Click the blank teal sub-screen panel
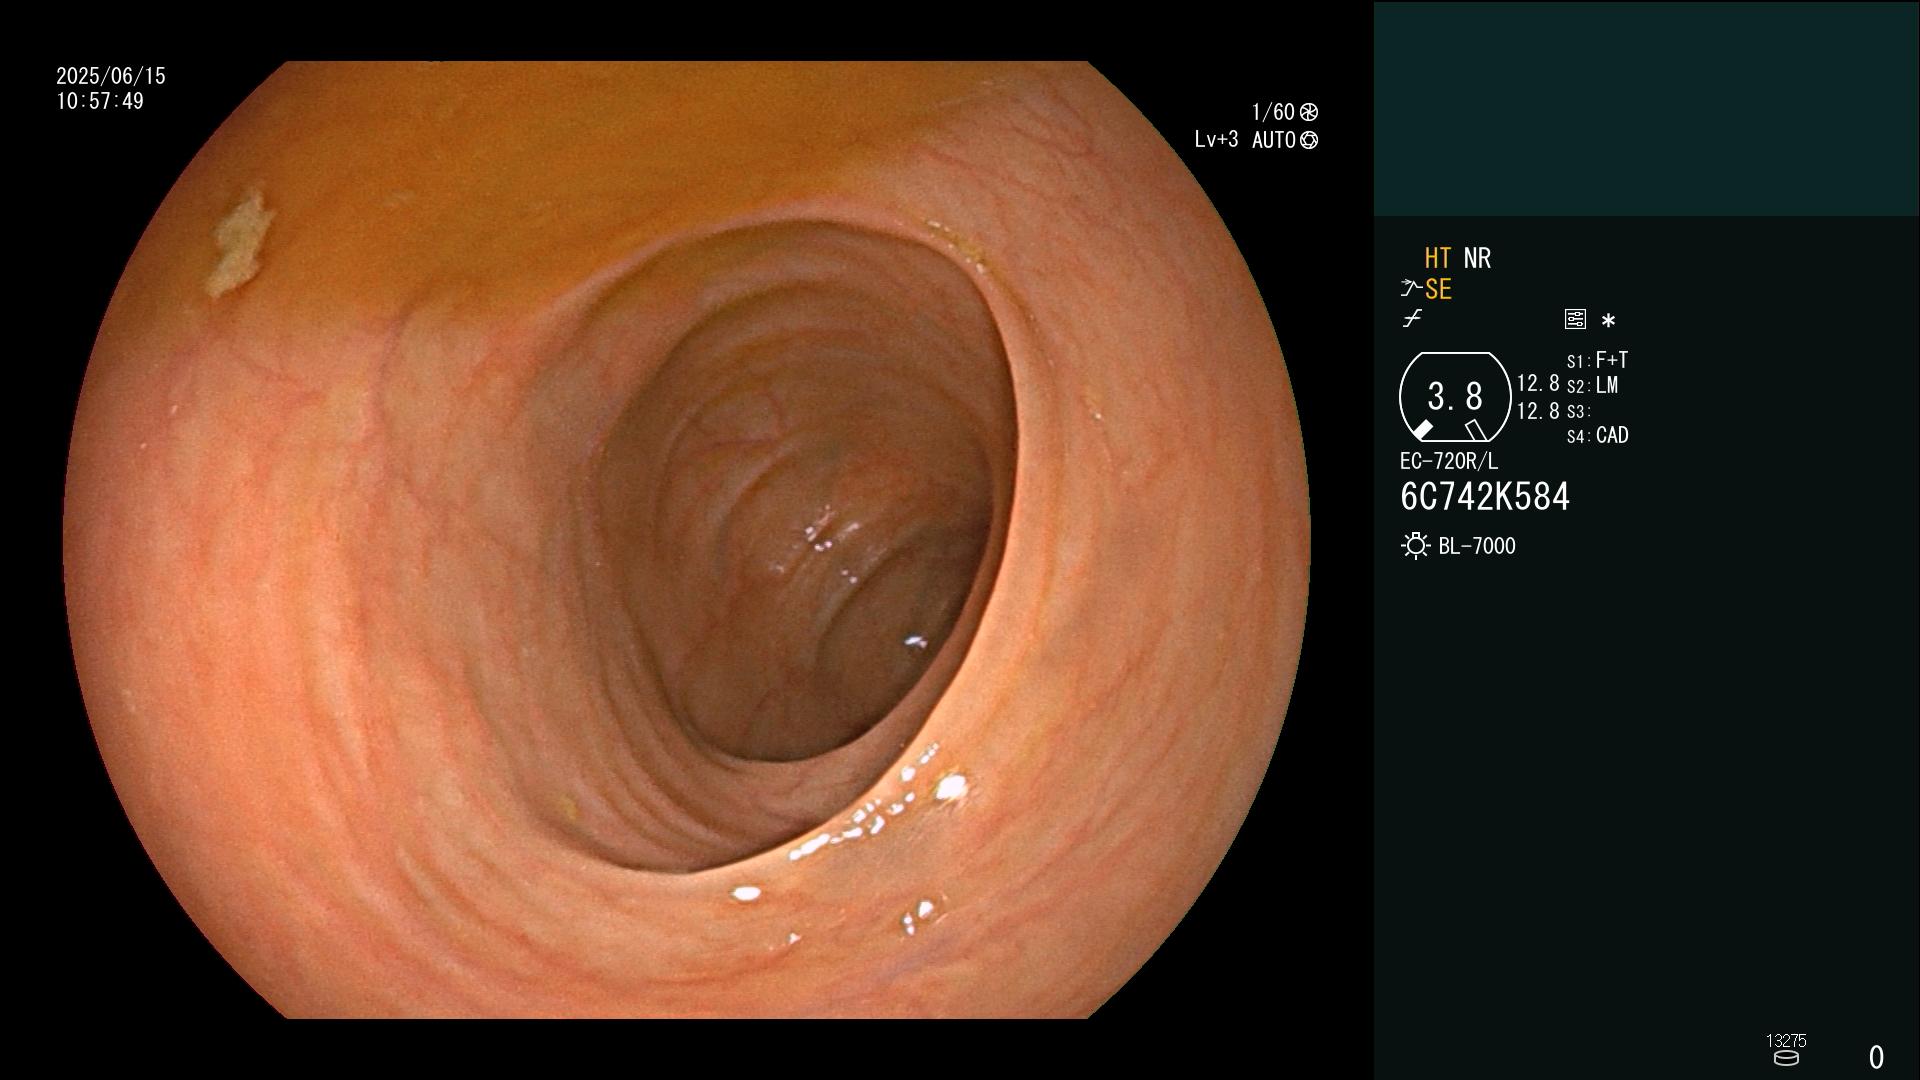This screenshot has height=1080, width=1920. (x=1646, y=109)
